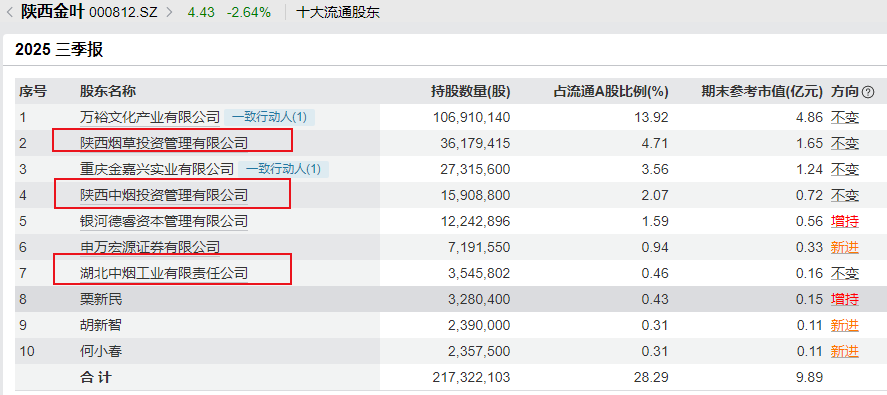This screenshot has height=395, width=887.
Task: Open shareholder 陕西烟草投资管理有限公司
Action: [163, 143]
